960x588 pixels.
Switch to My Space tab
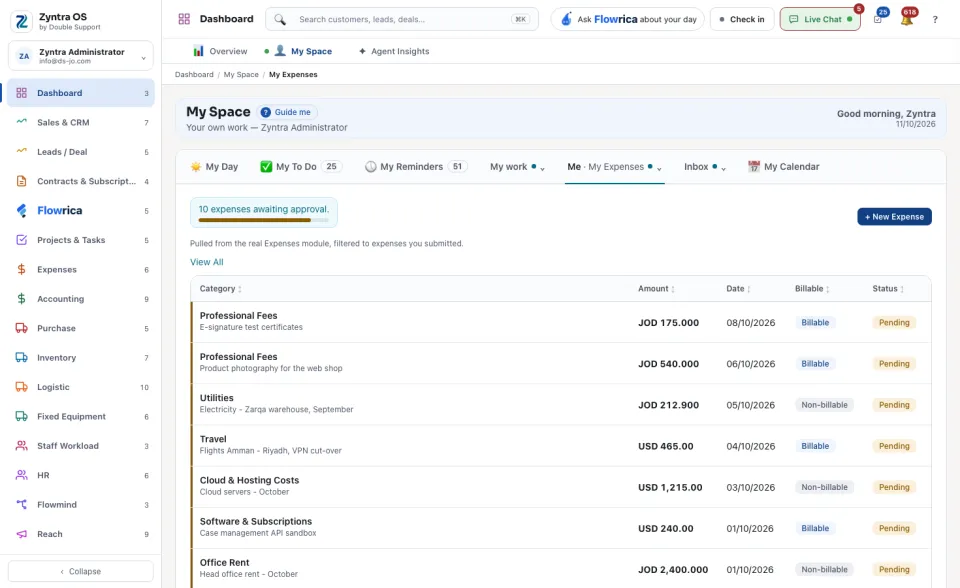[303, 51]
